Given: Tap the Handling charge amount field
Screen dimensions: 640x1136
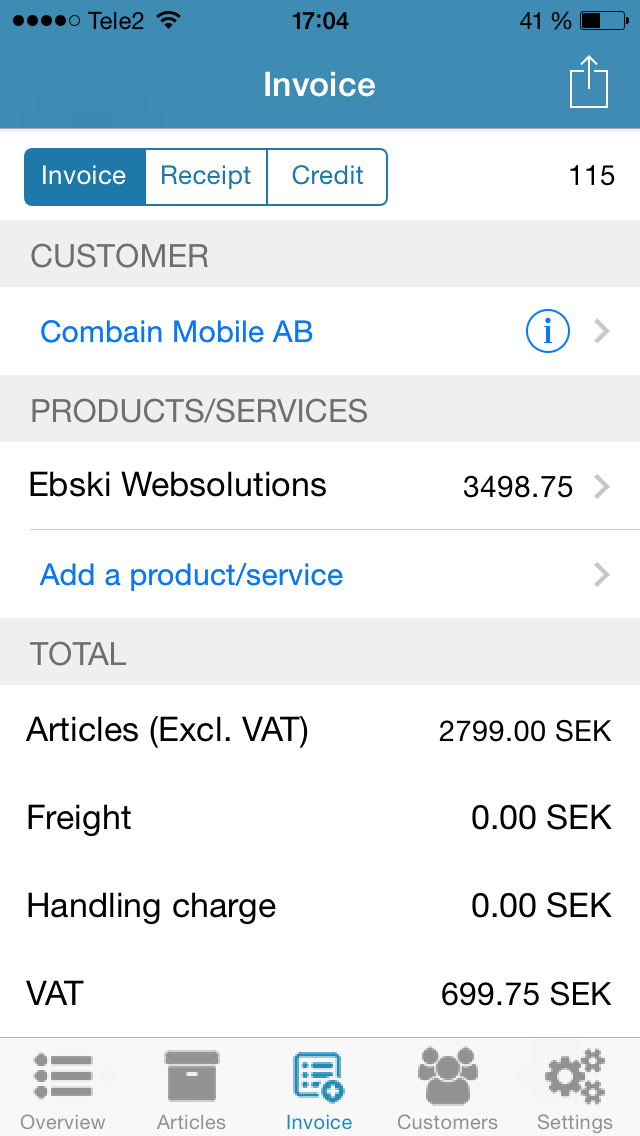Looking at the screenshot, I should tap(541, 906).
